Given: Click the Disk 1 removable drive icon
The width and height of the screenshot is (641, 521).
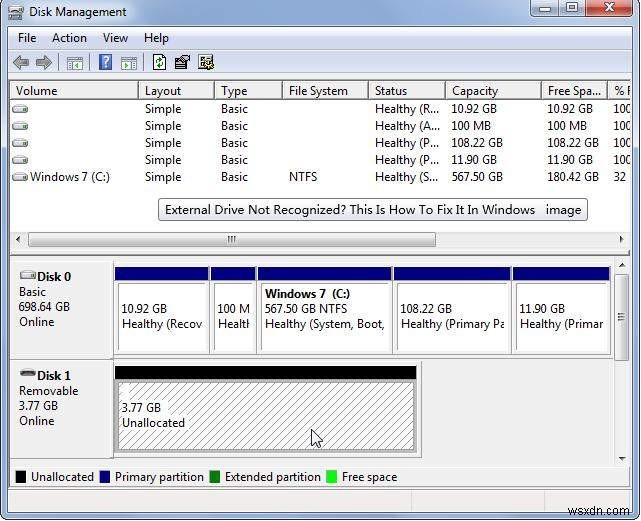Looking at the screenshot, I should point(28,373).
